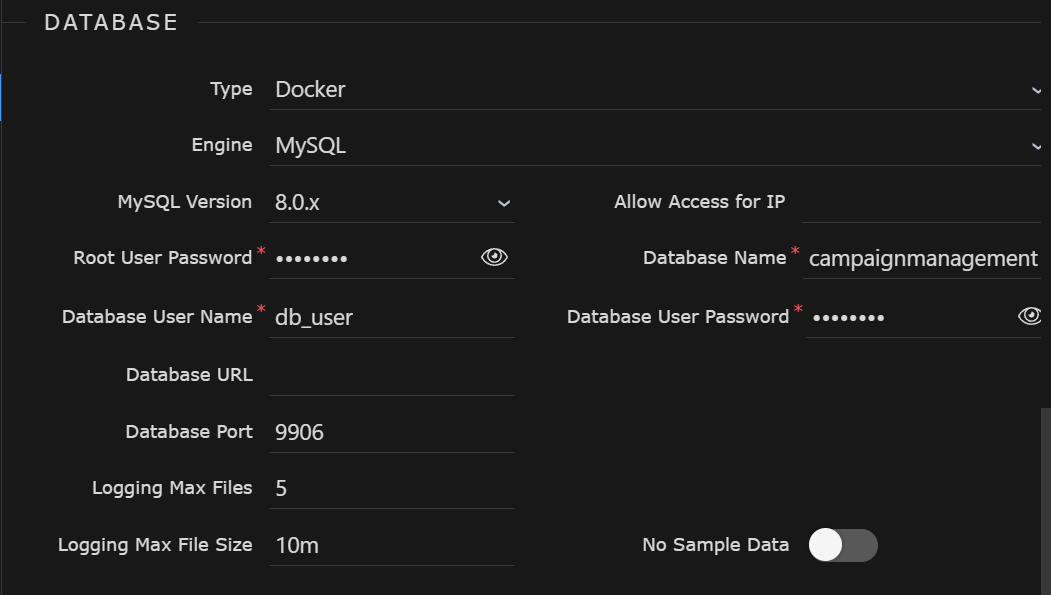Select the Logging Max Files field
The image size is (1051, 595).
pos(390,488)
